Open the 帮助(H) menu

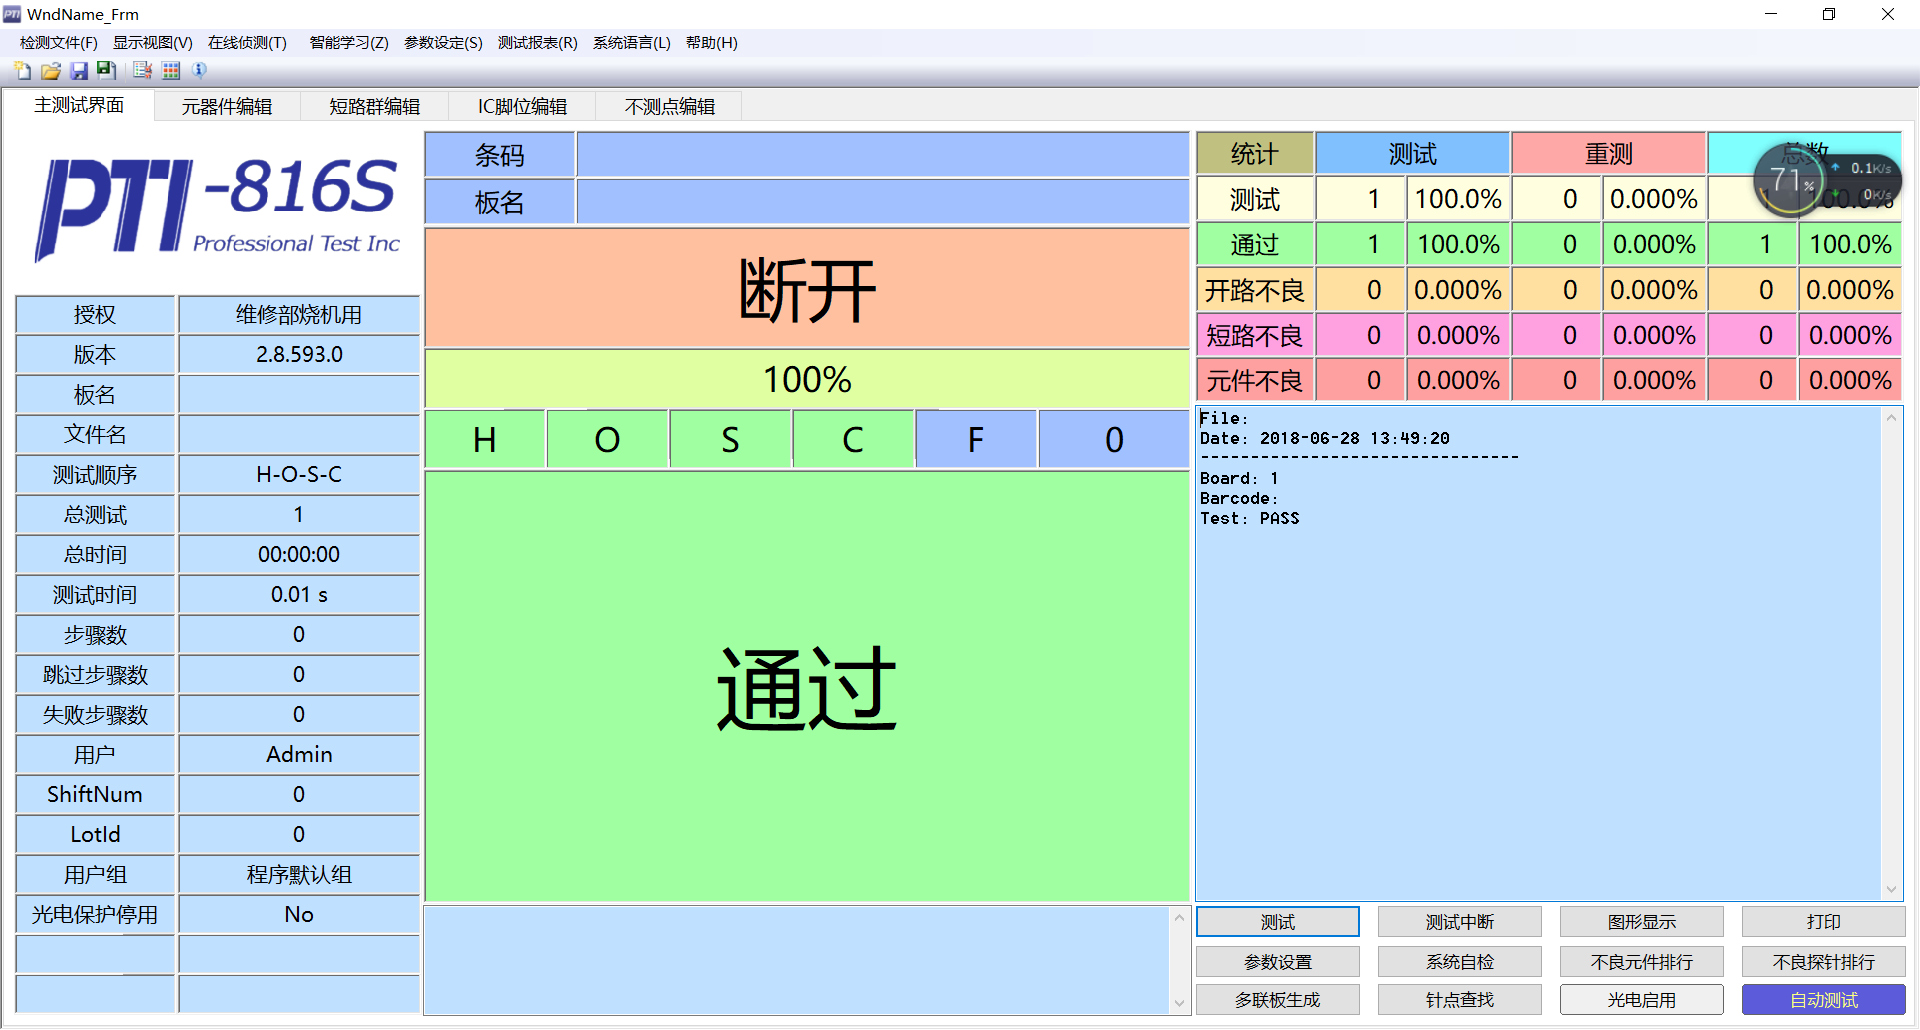point(711,43)
